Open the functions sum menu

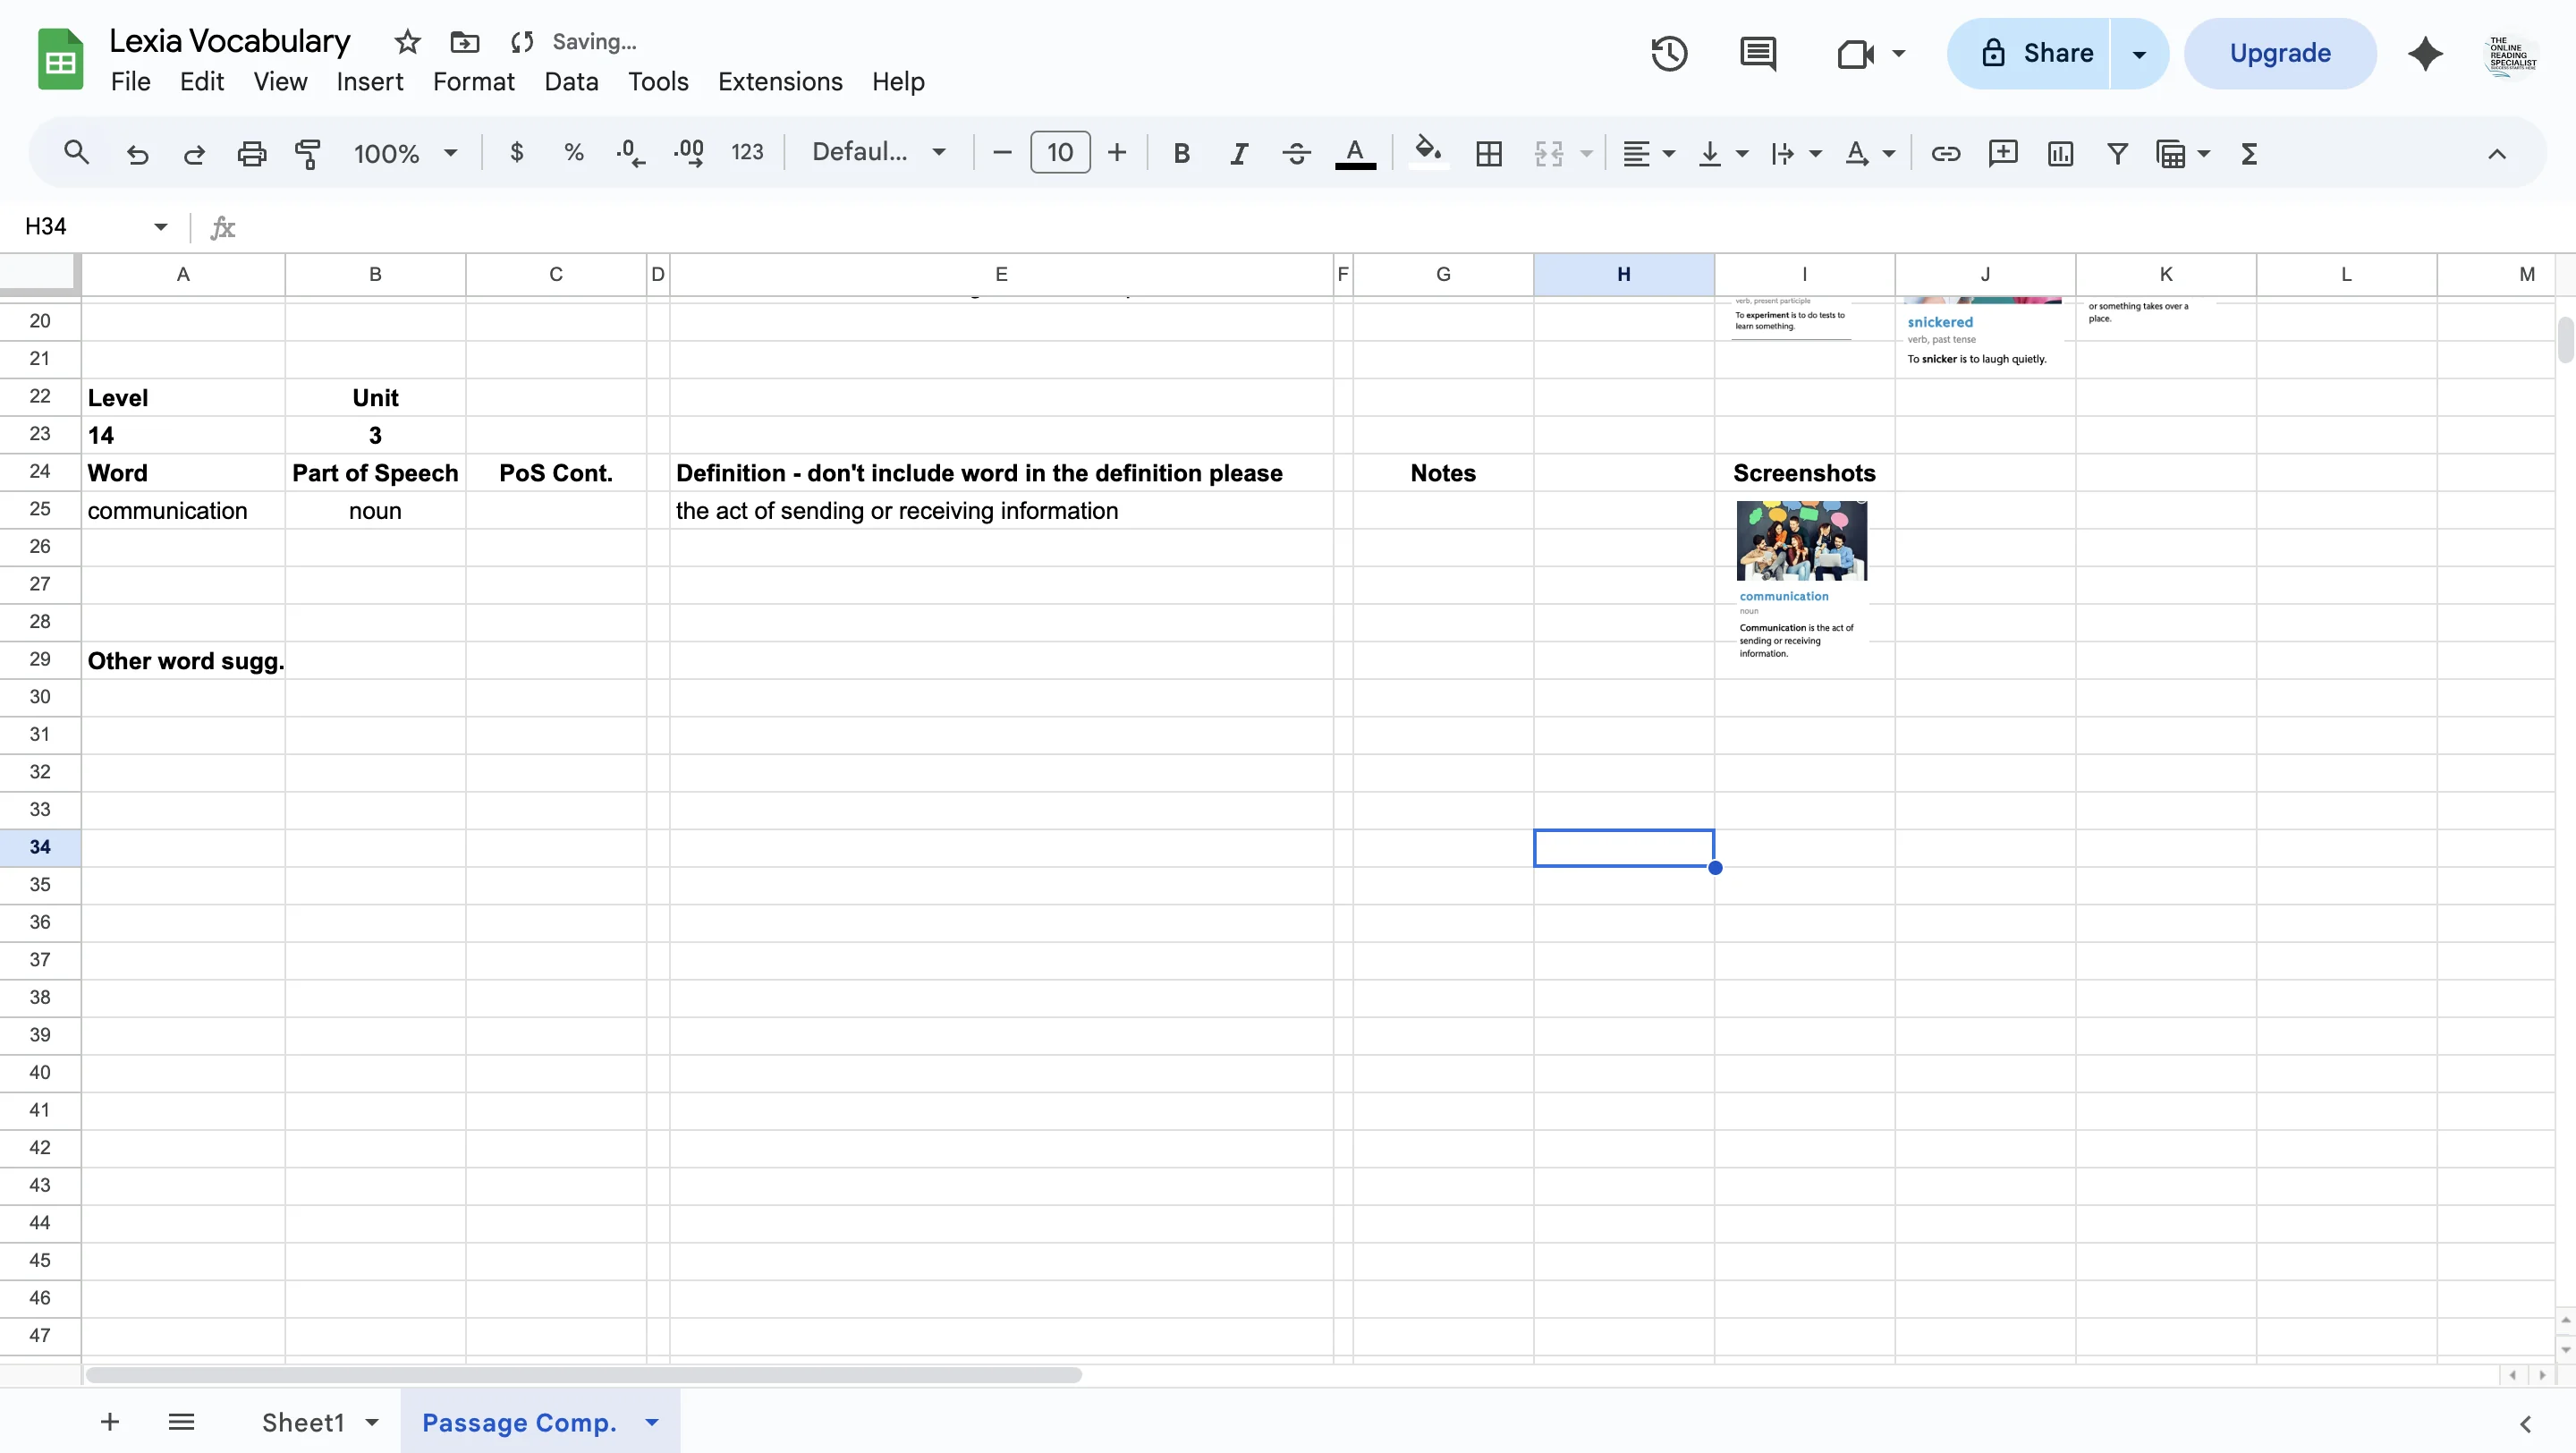tap(2248, 153)
